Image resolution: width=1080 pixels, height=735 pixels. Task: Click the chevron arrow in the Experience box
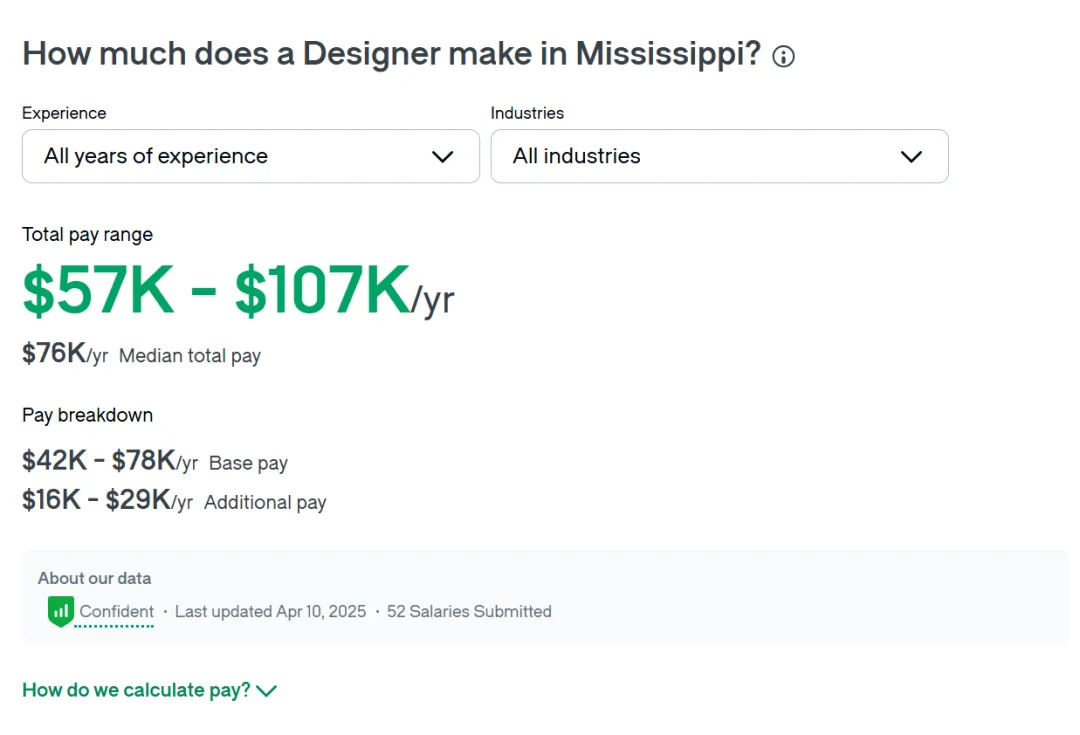click(442, 157)
